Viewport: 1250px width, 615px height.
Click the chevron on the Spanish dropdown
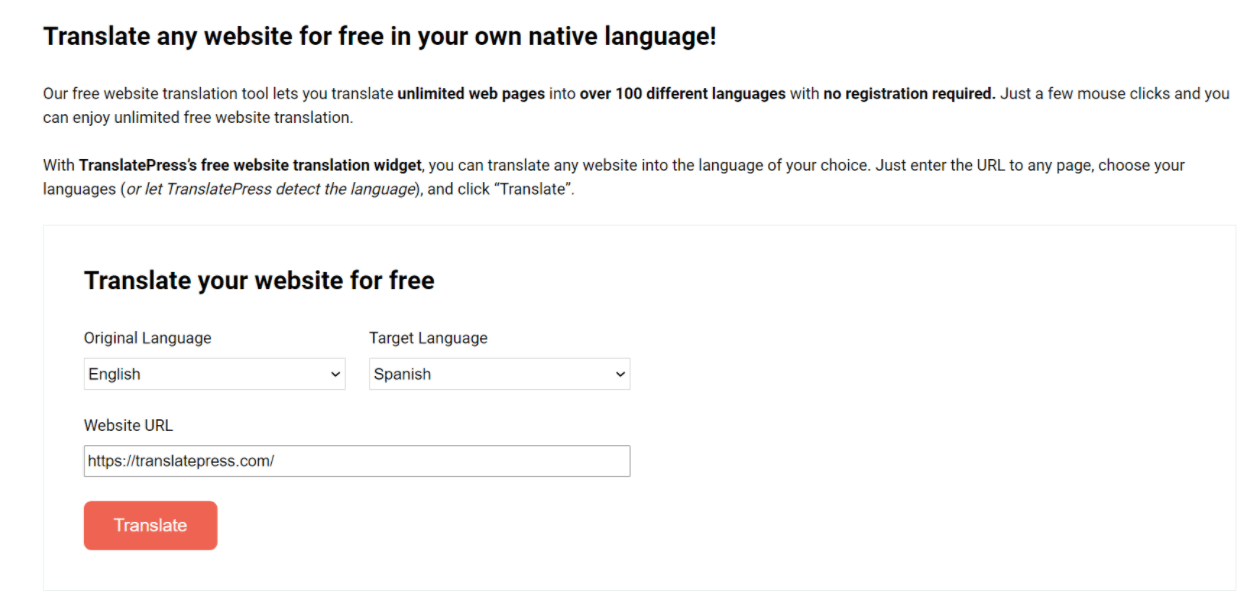620,373
